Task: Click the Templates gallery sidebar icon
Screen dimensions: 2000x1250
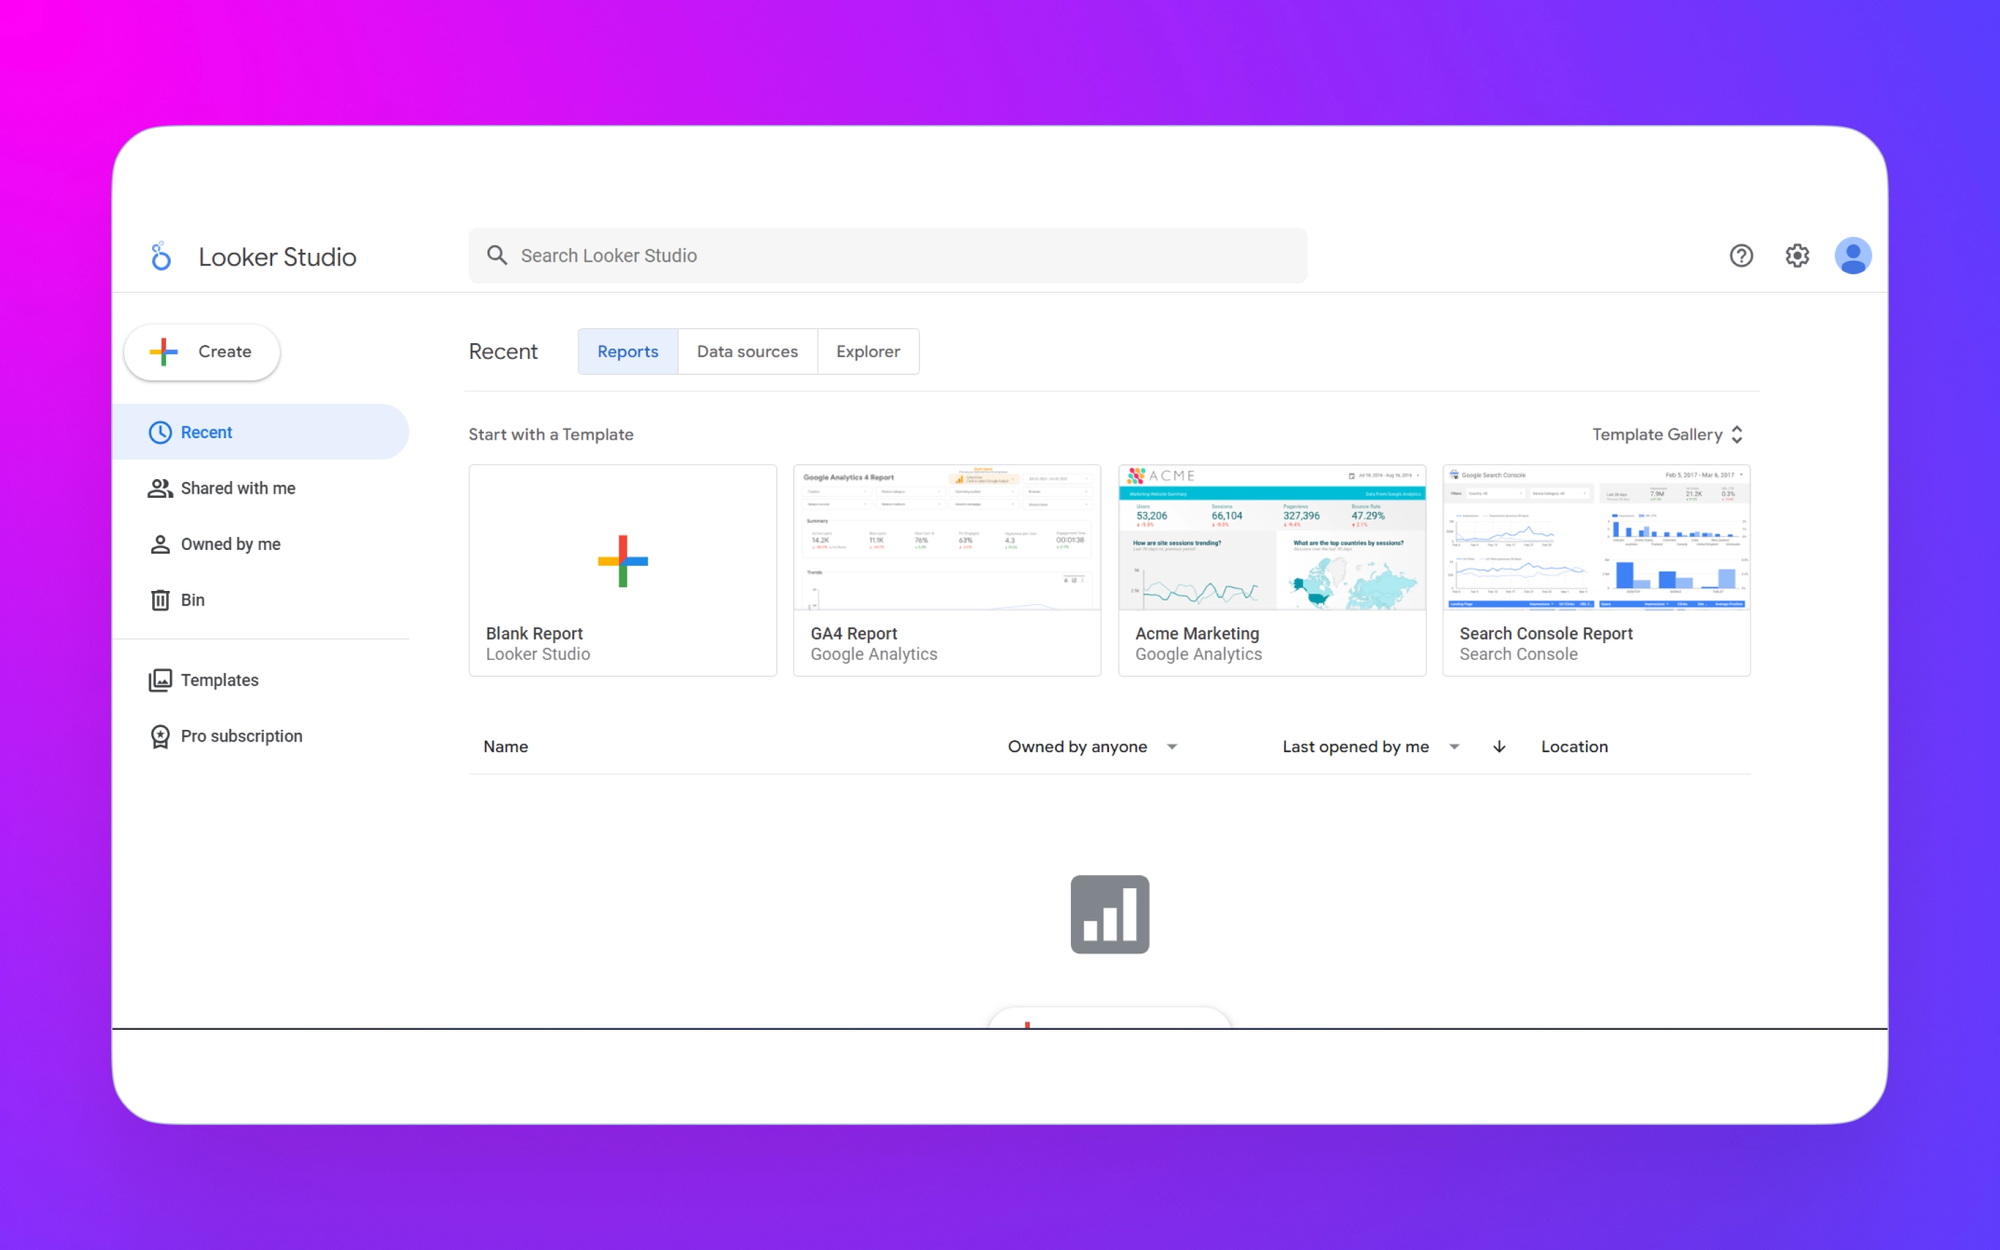Action: click(x=160, y=680)
